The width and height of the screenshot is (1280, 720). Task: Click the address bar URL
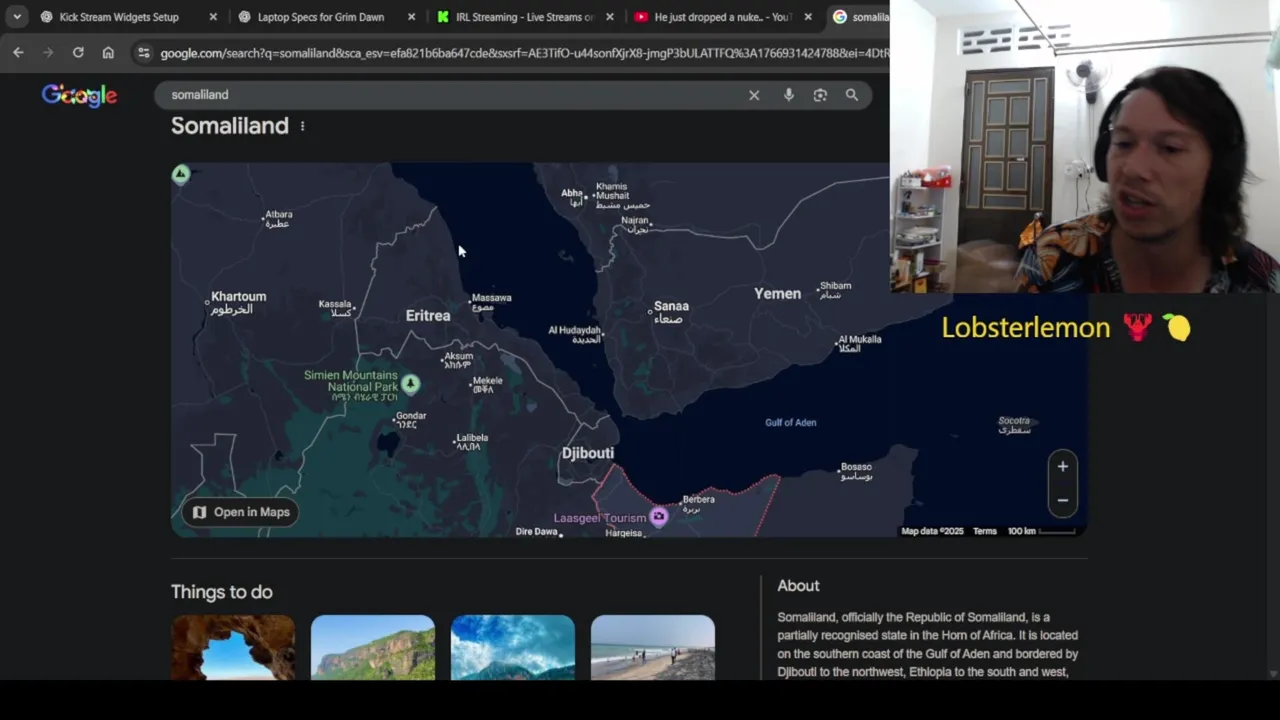(523, 53)
